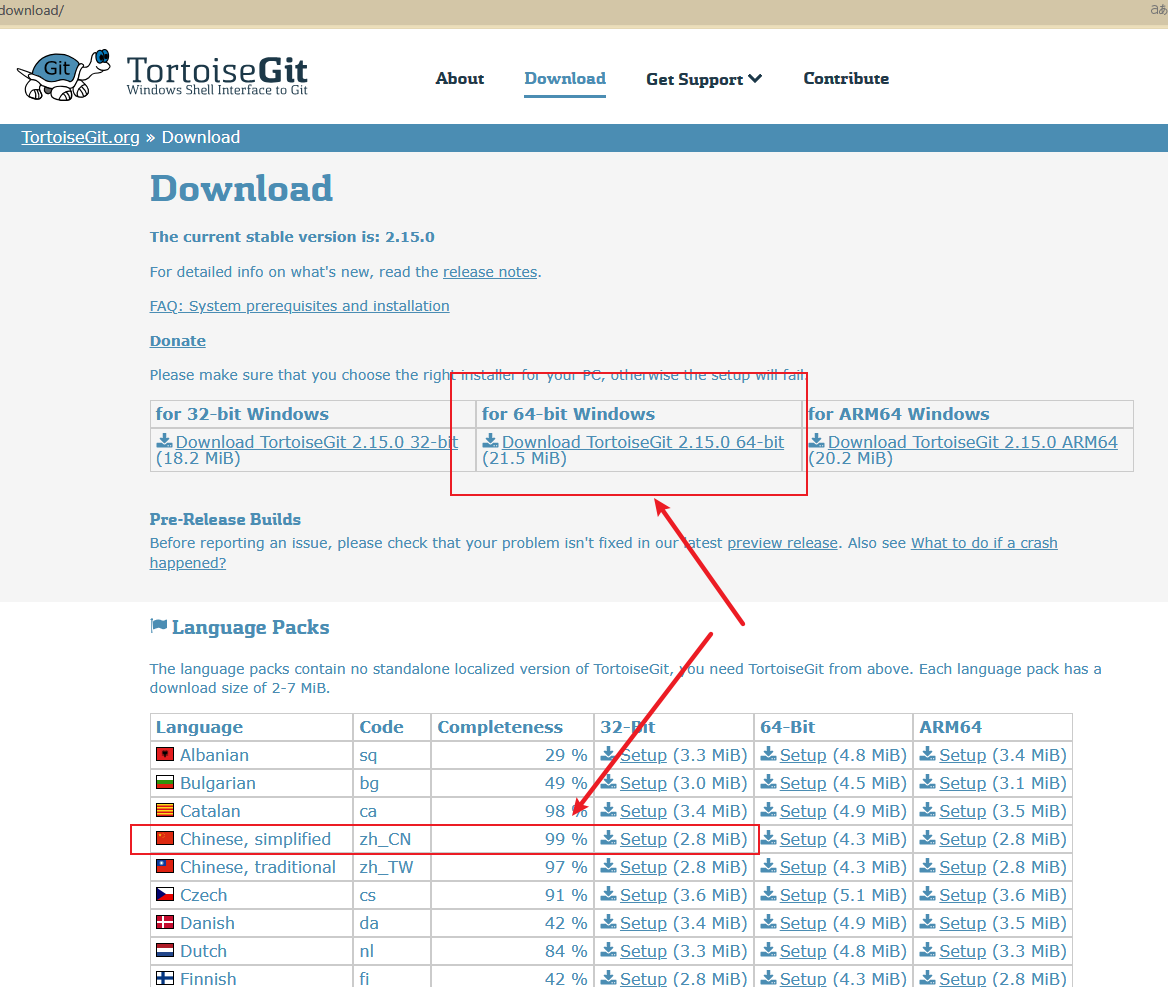Click the ARM64 download icon

pyautogui.click(x=819, y=441)
